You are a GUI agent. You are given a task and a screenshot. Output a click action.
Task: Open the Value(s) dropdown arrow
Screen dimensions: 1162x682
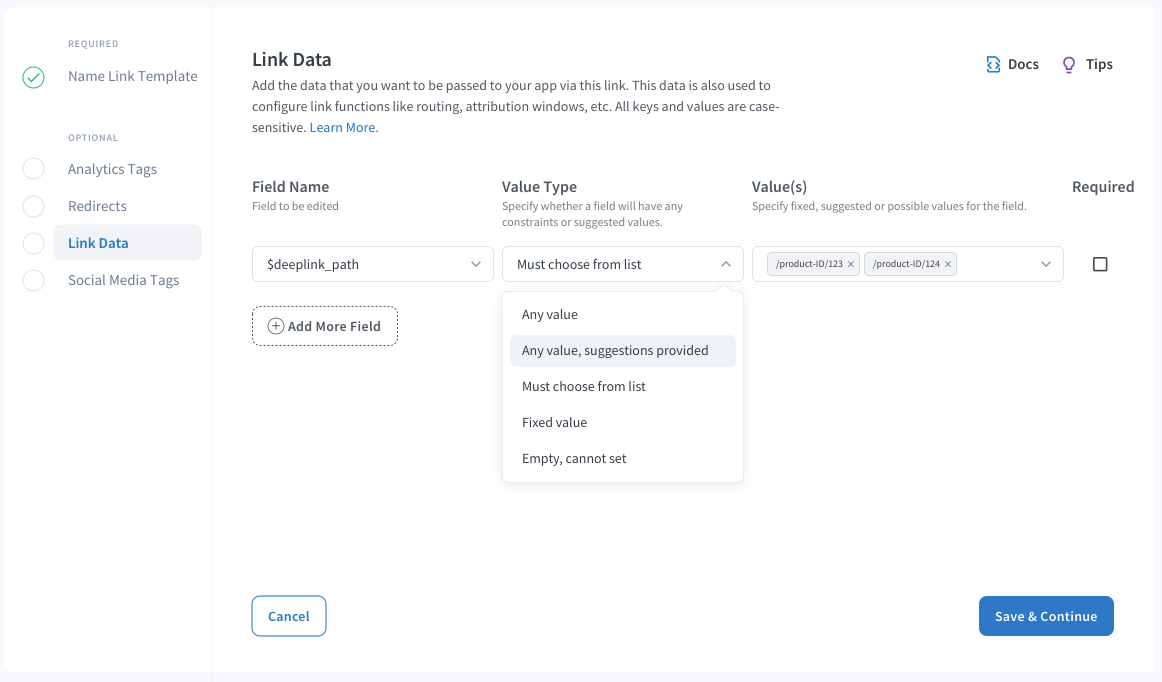(x=1046, y=265)
